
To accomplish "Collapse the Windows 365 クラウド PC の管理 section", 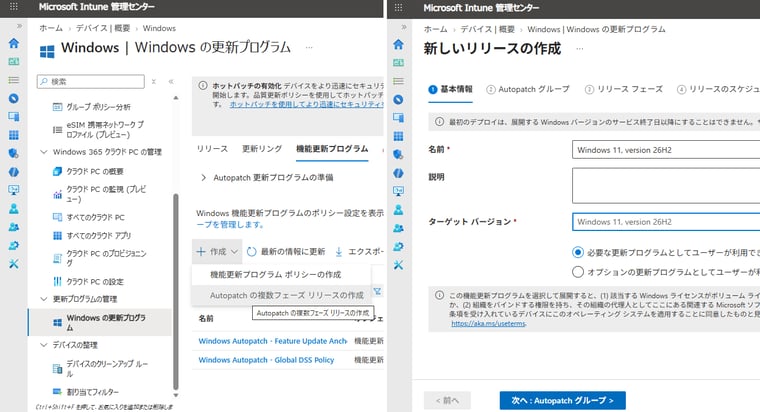I will (44, 152).
